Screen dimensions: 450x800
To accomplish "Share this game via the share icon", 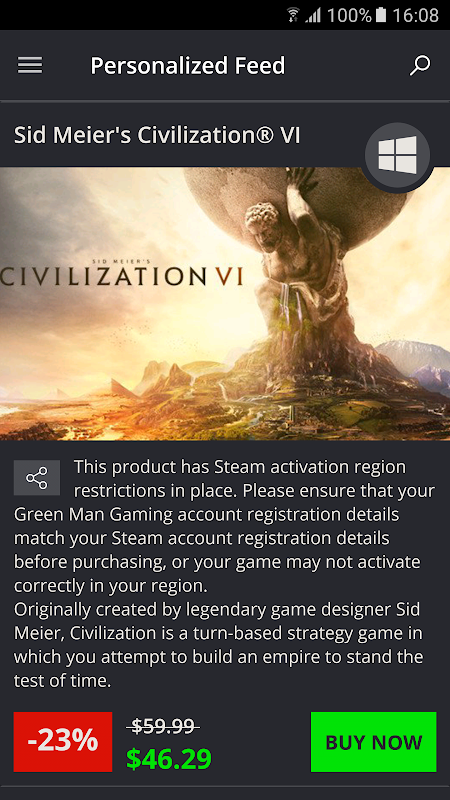I will click(37, 478).
